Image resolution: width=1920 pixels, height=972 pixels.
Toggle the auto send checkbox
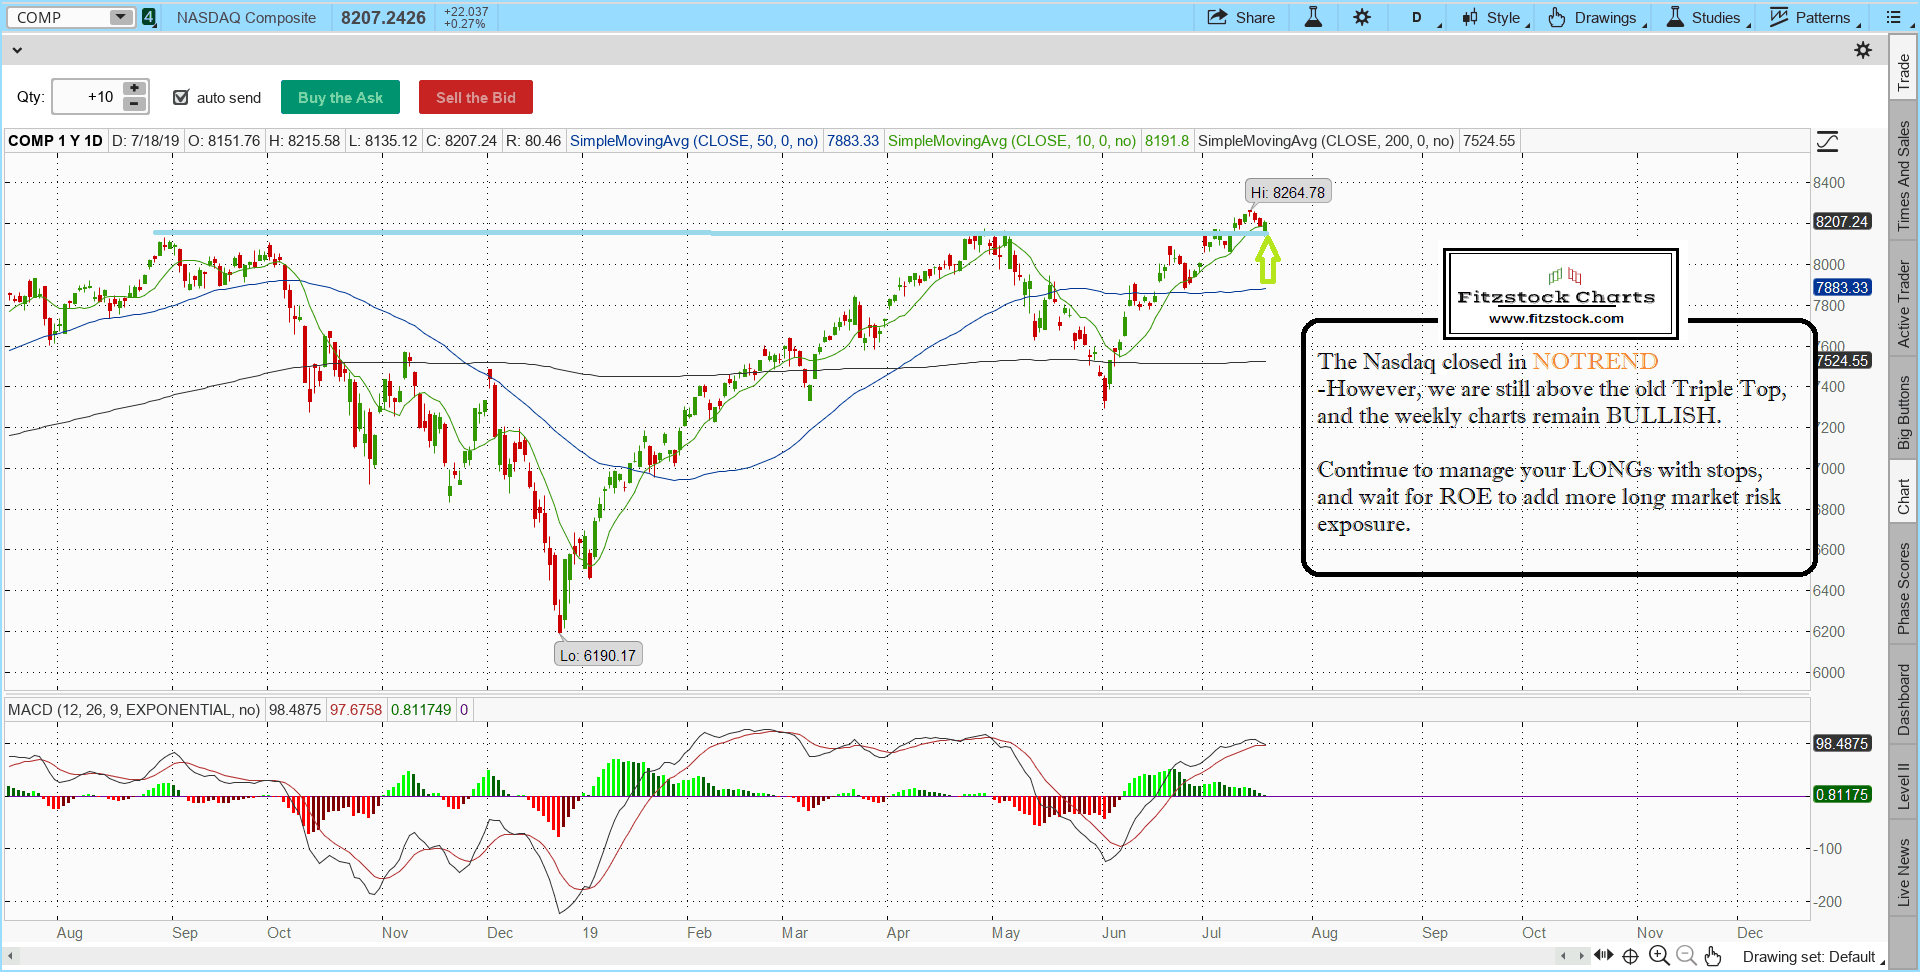pos(181,97)
